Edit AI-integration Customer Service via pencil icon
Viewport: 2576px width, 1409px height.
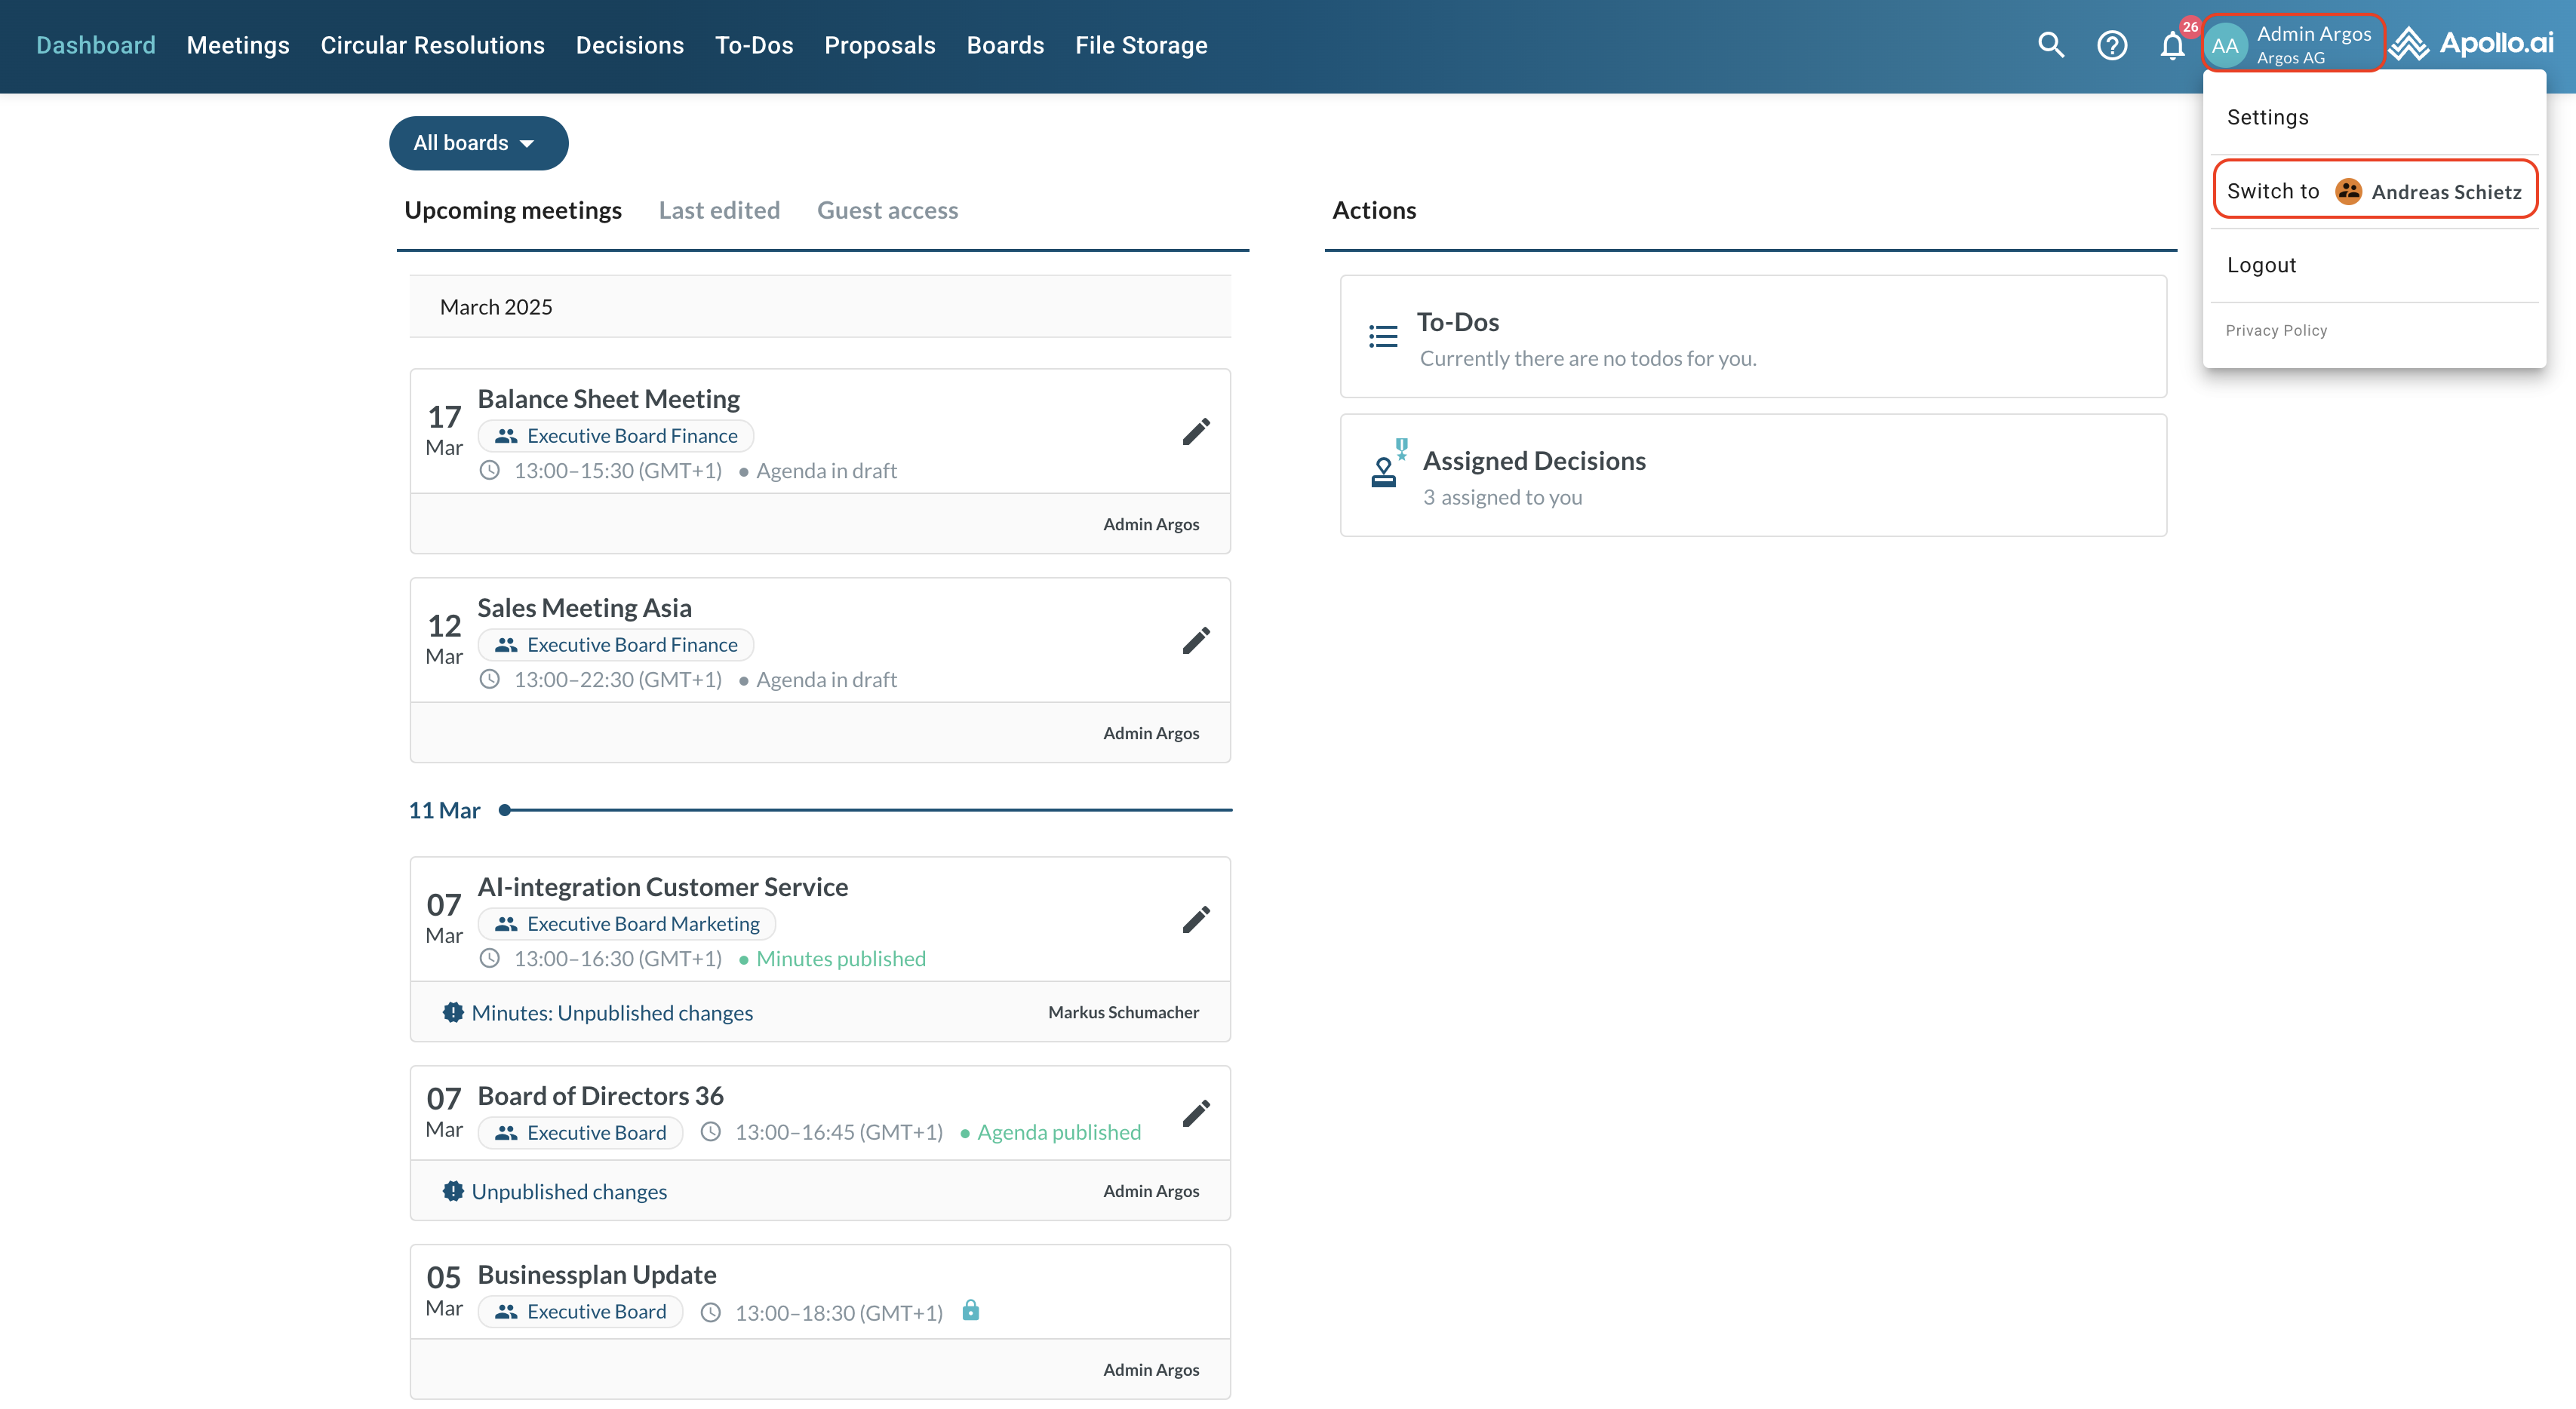(1196, 920)
